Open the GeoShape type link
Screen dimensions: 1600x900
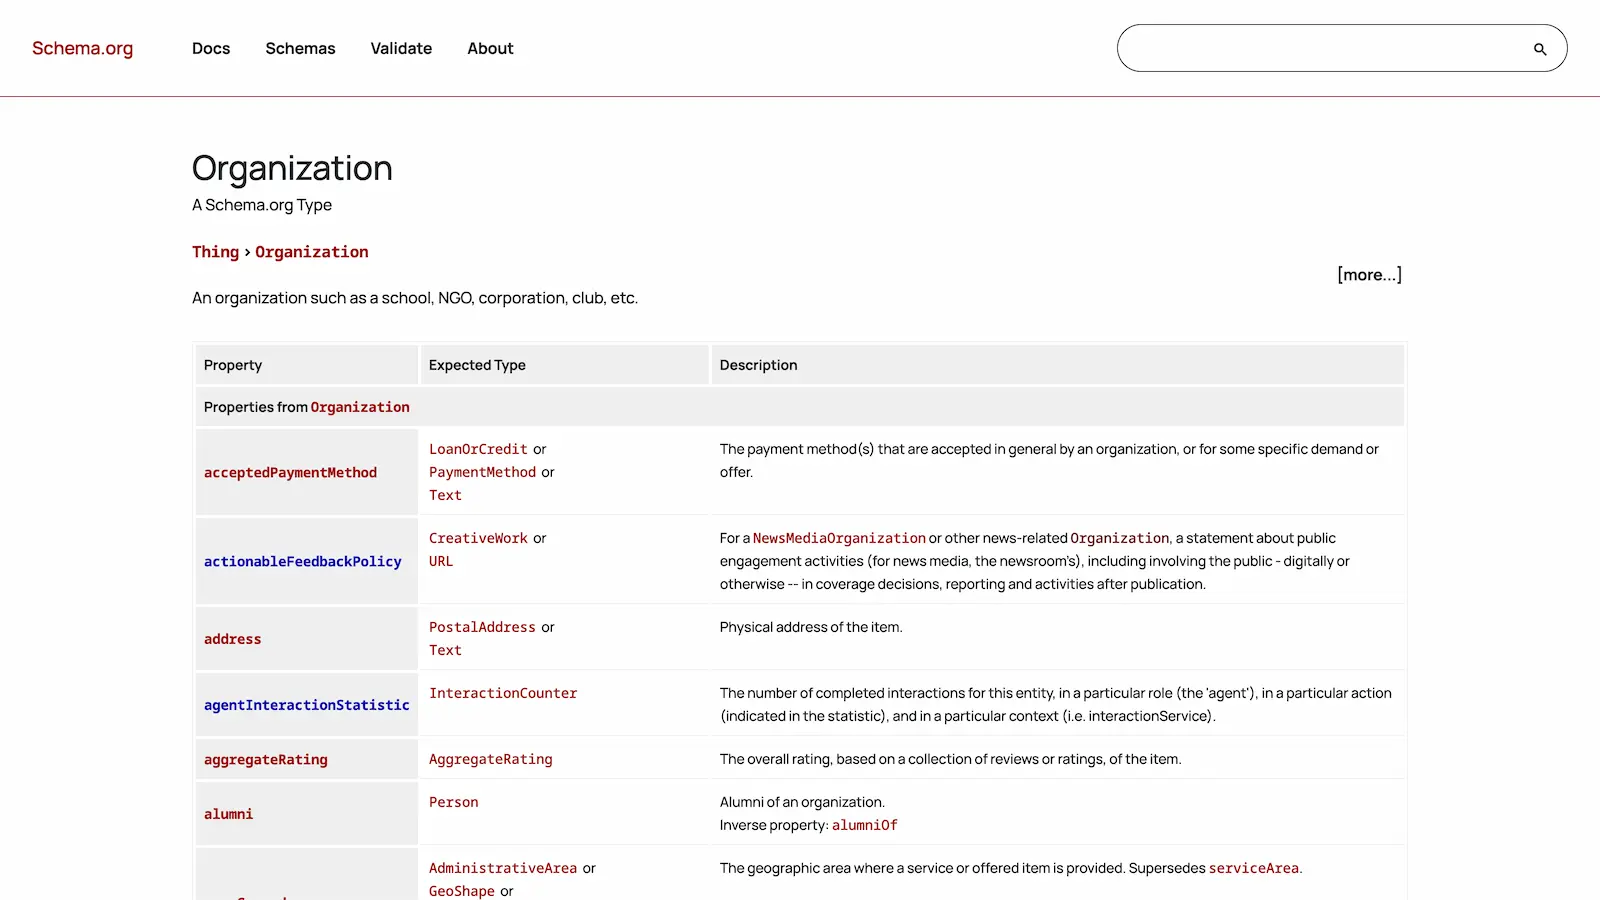pos(462,891)
